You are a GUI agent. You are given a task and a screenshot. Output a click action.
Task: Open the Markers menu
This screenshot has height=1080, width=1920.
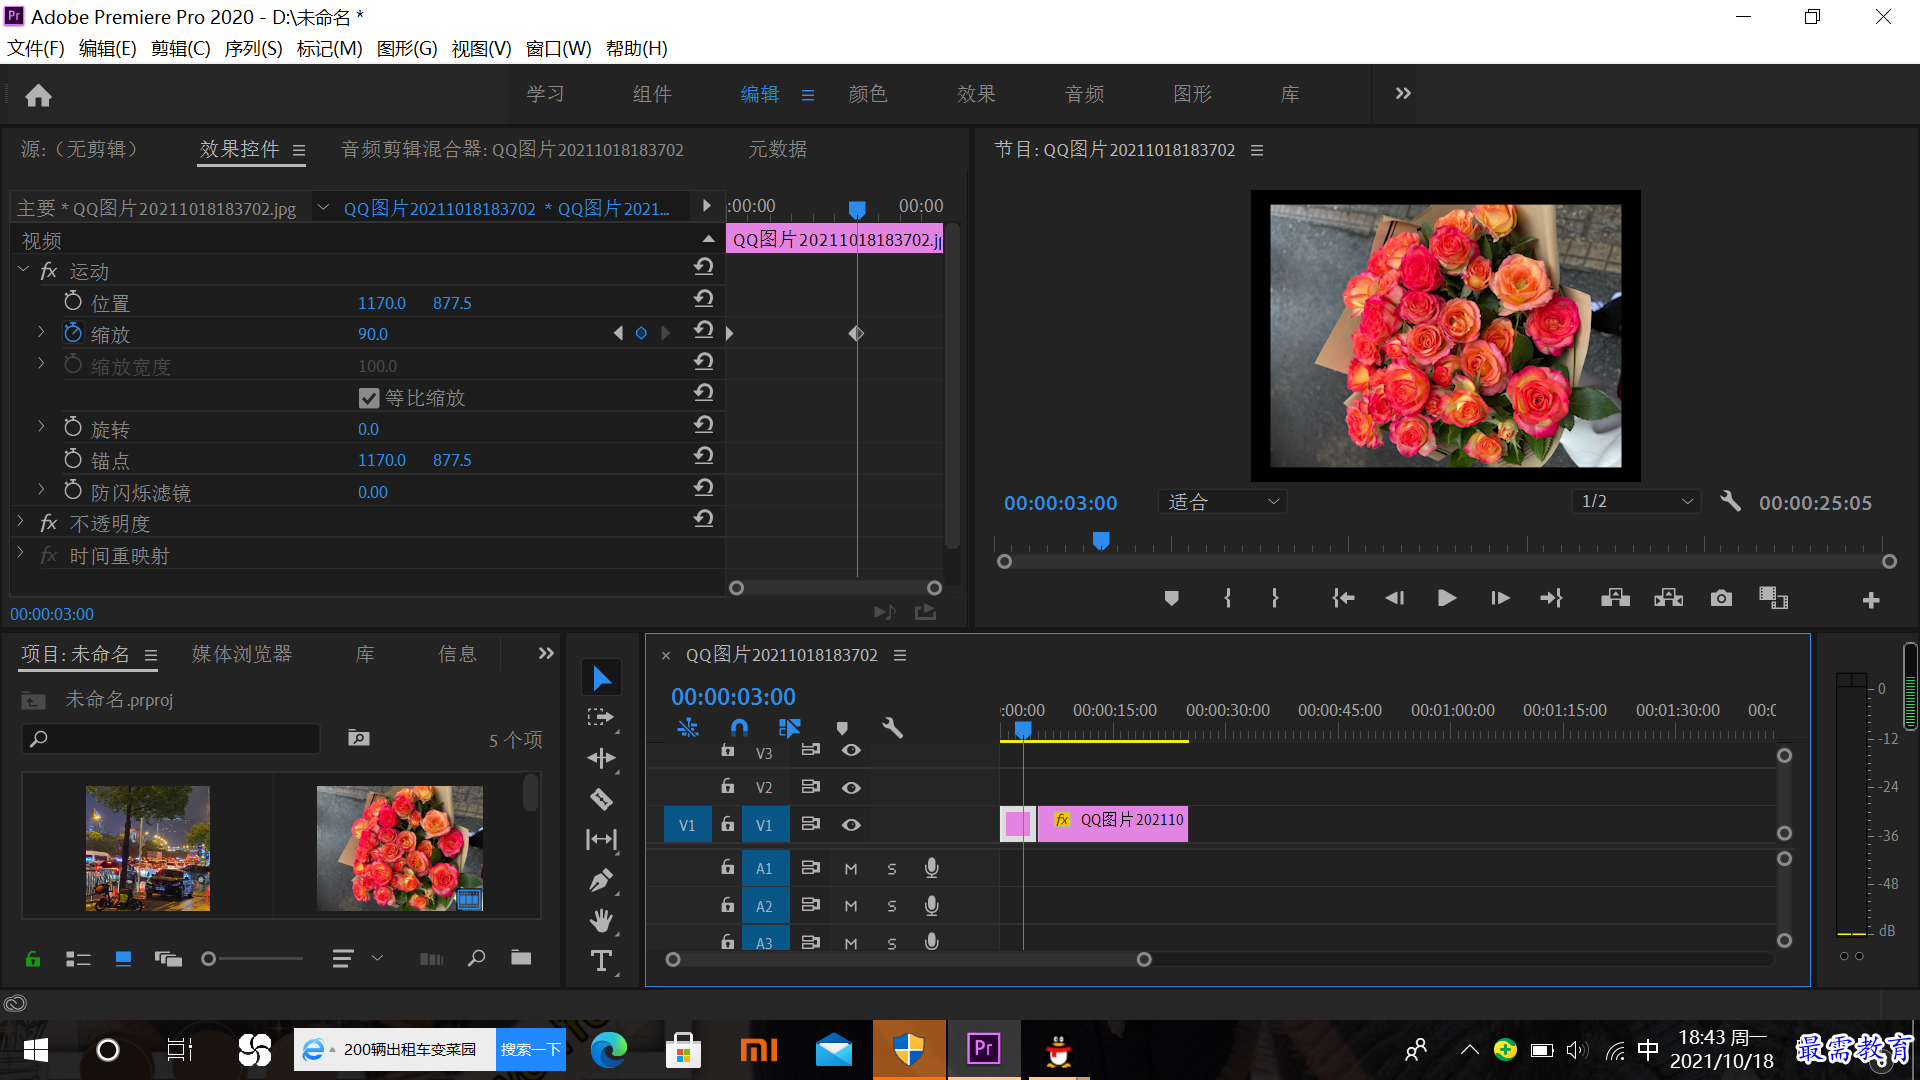(329, 48)
